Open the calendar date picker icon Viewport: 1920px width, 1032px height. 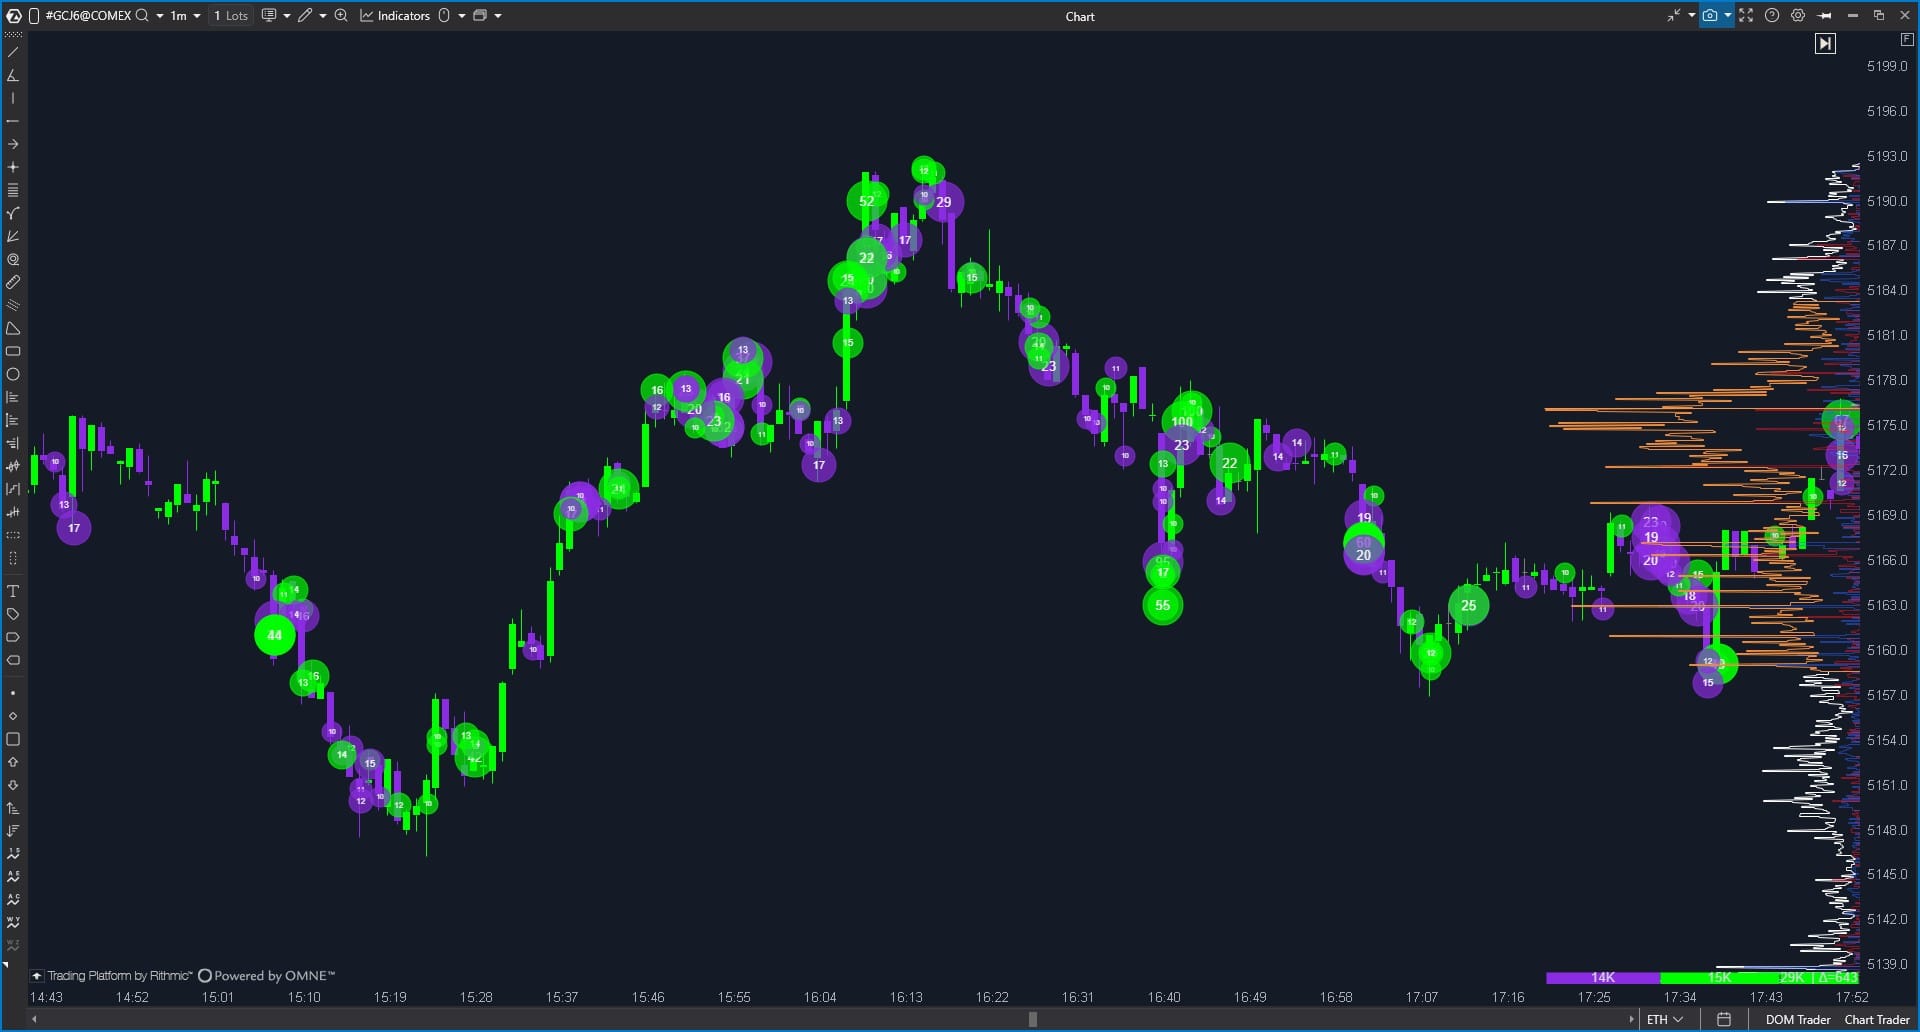coord(1724,1019)
